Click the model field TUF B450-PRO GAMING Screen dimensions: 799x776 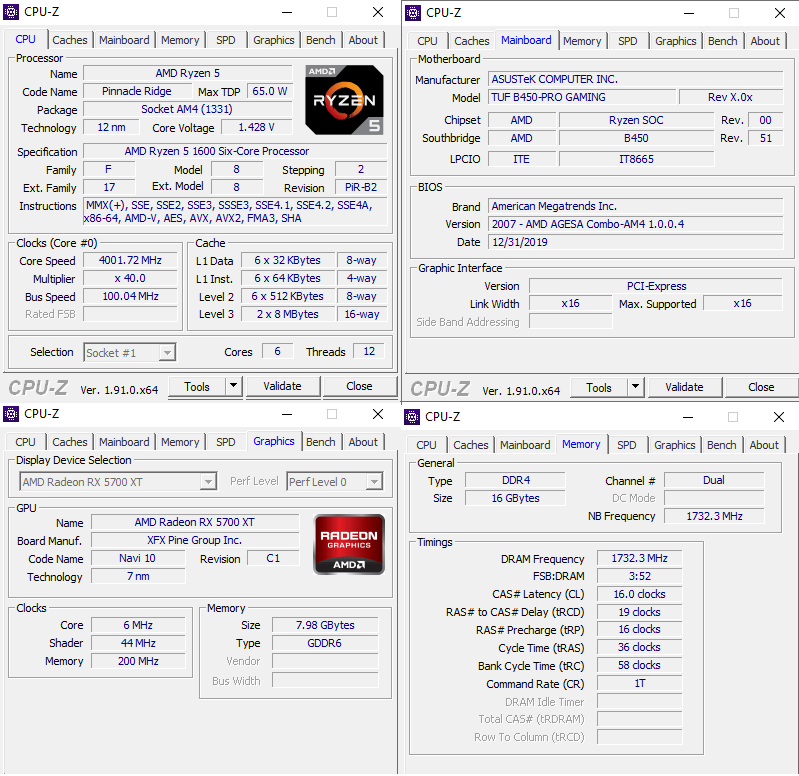[x=582, y=97]
